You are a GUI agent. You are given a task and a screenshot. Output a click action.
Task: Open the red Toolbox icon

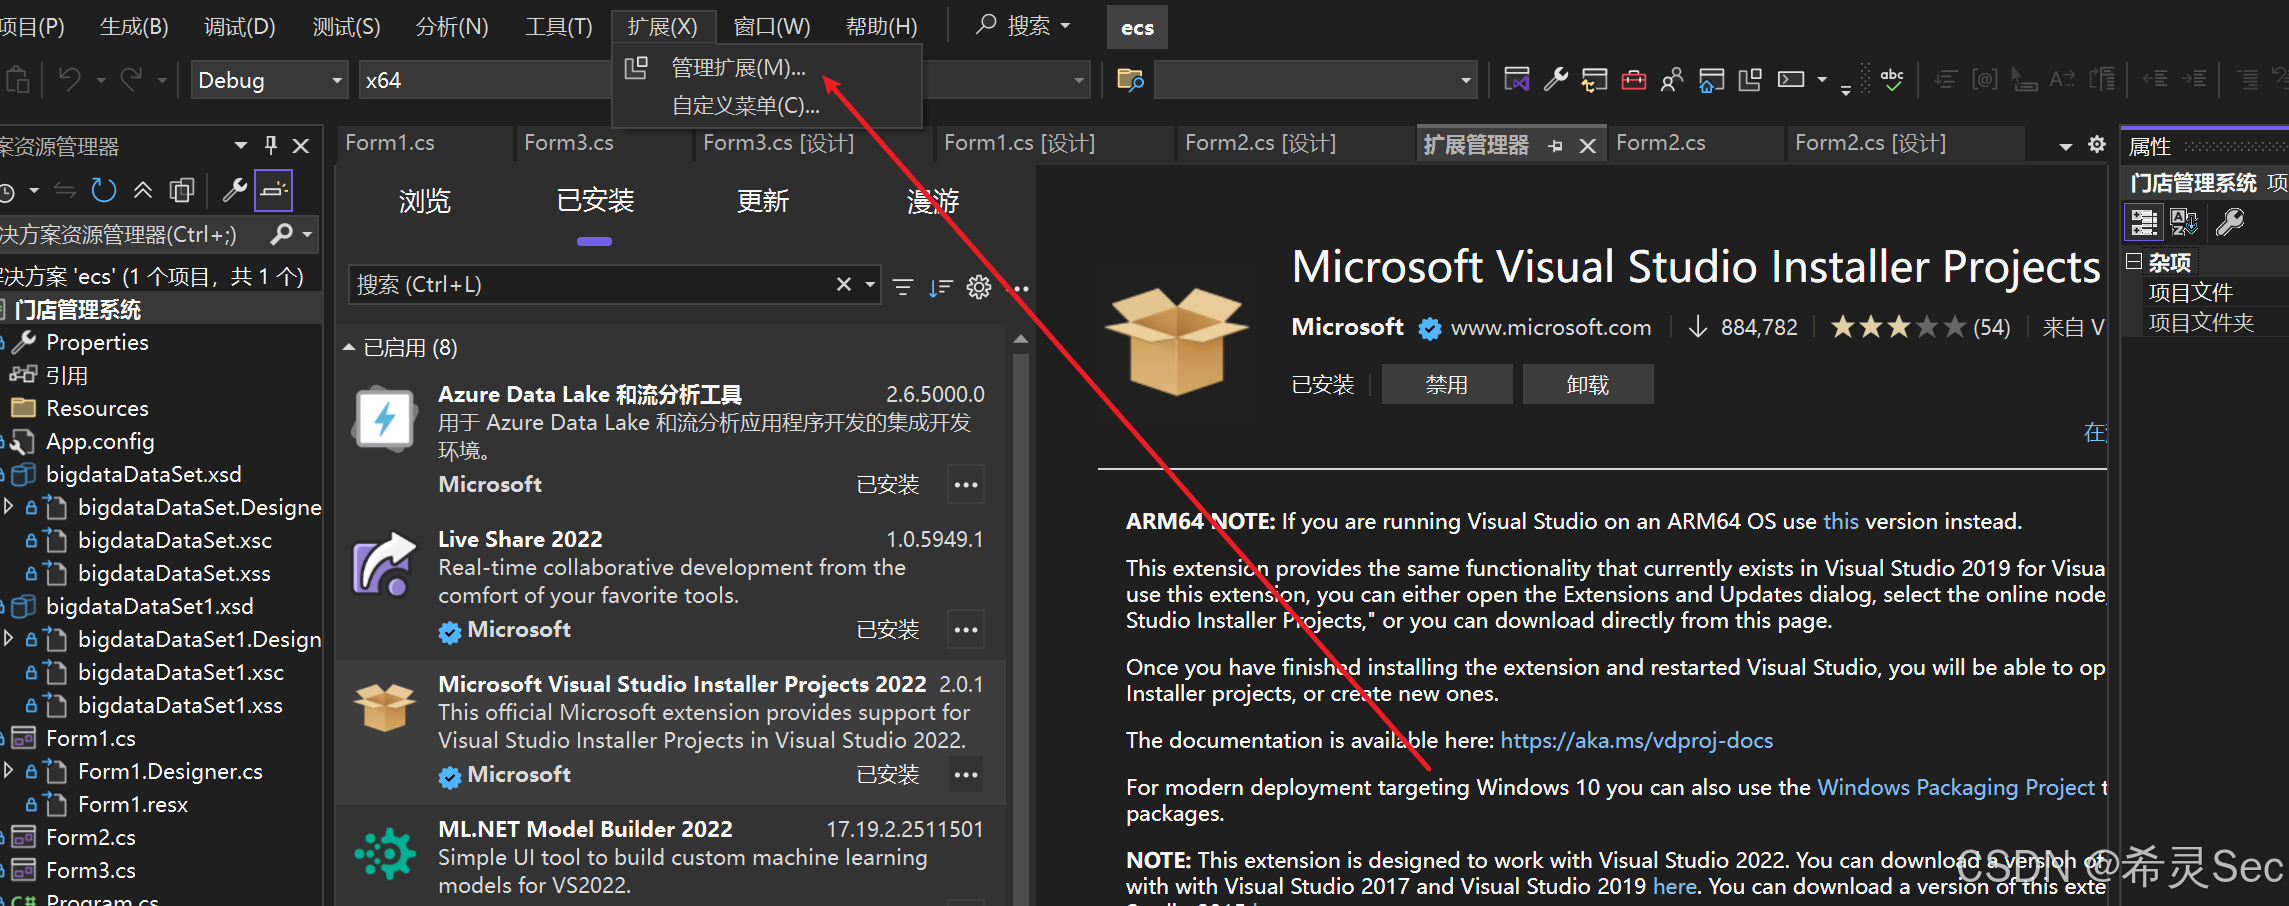coord(1634,80)
